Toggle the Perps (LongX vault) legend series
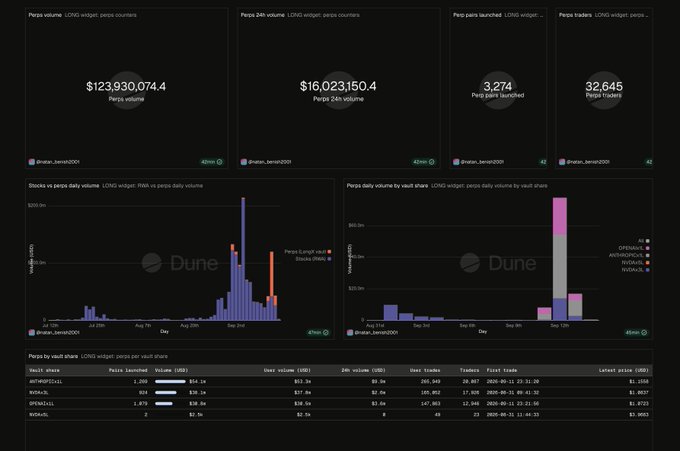 pyautogui.click(x=308, y=252)
